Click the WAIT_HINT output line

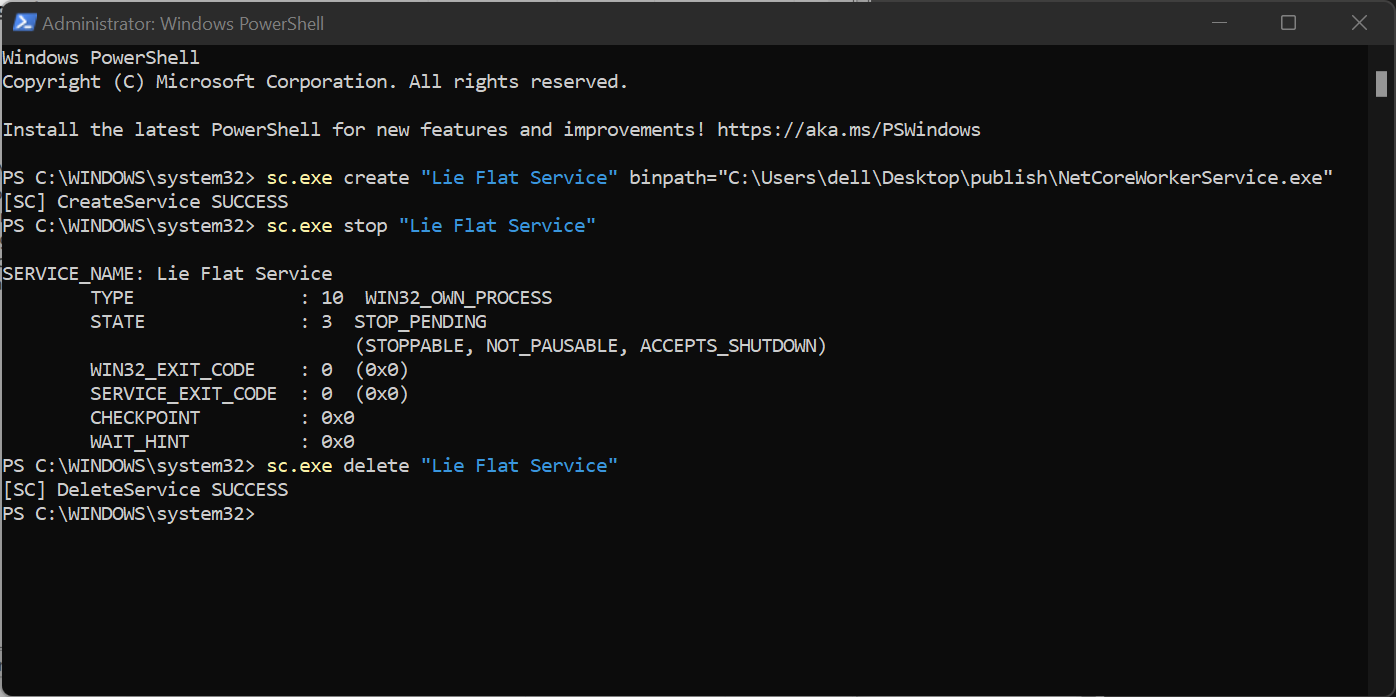click(222, 442)
